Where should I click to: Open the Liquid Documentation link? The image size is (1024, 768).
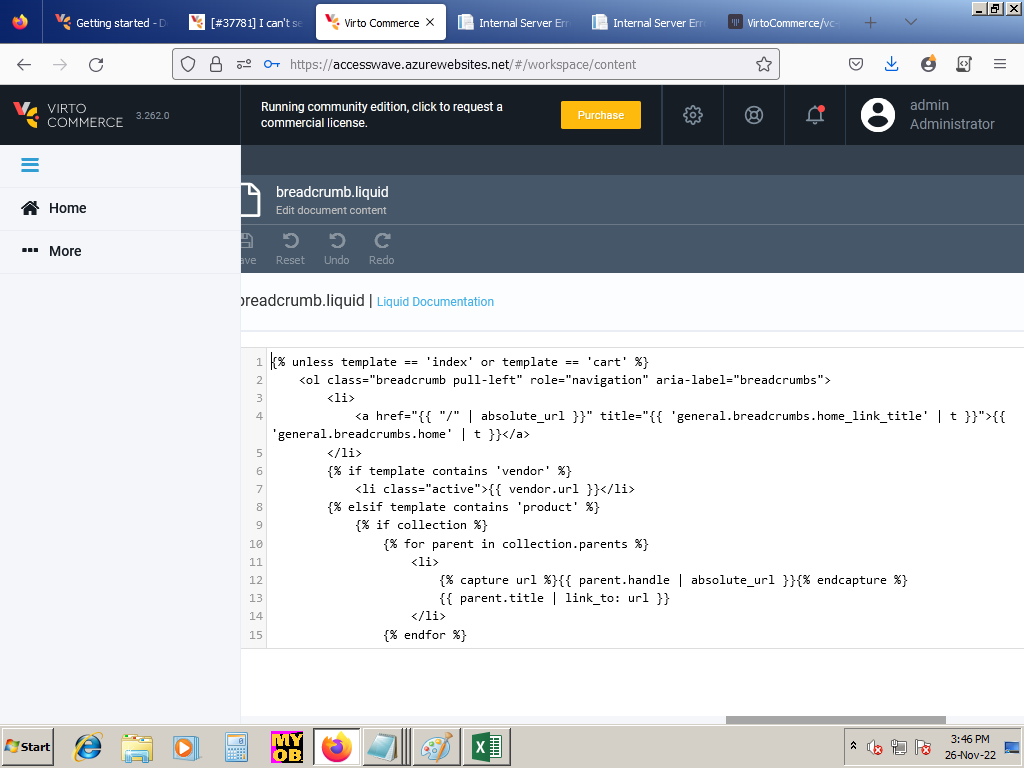pos(435,302)
